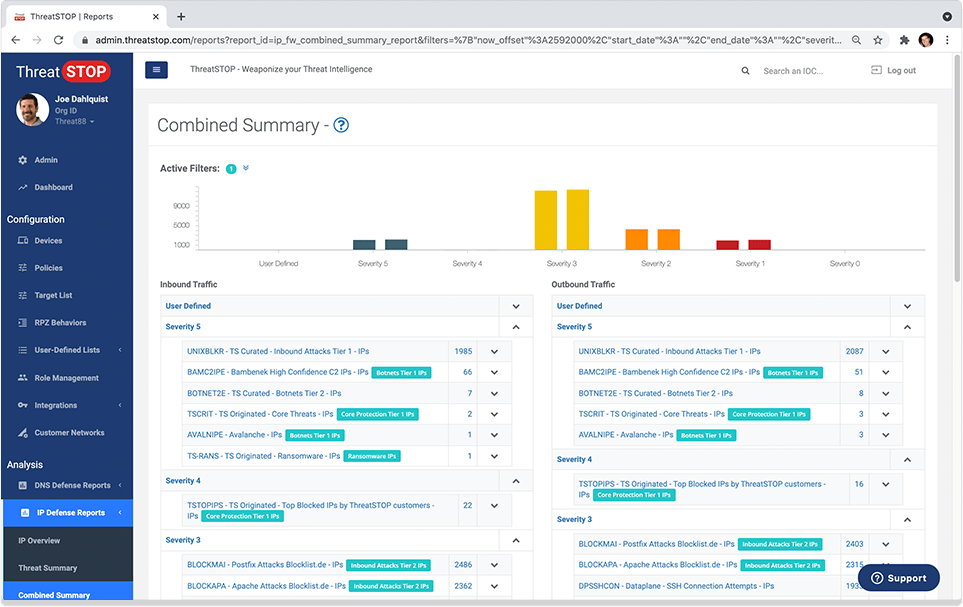Click the first red Severity 1 bar
This screenshot has height=607, width=963.
[728, 245]
